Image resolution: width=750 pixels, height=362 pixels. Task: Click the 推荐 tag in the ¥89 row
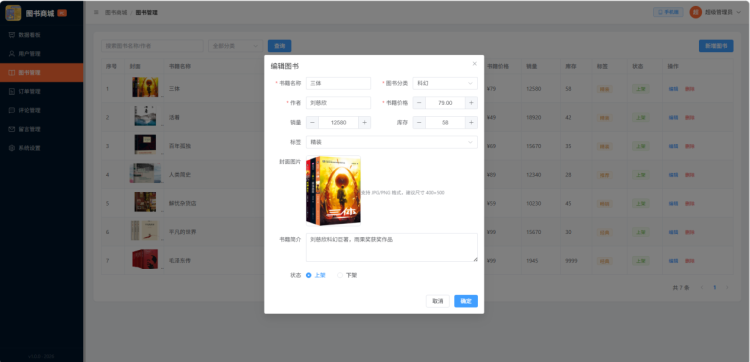(x=605, y=175)
